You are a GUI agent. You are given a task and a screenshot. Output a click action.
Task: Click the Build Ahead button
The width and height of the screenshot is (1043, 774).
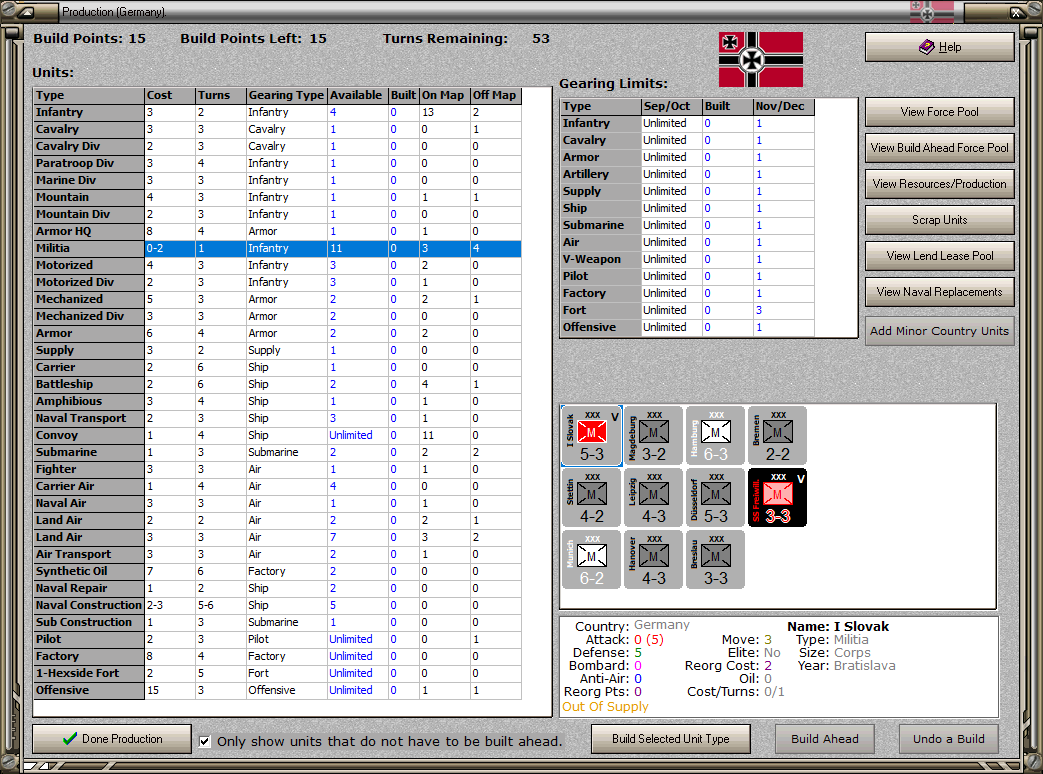click(x=824, y=739)
